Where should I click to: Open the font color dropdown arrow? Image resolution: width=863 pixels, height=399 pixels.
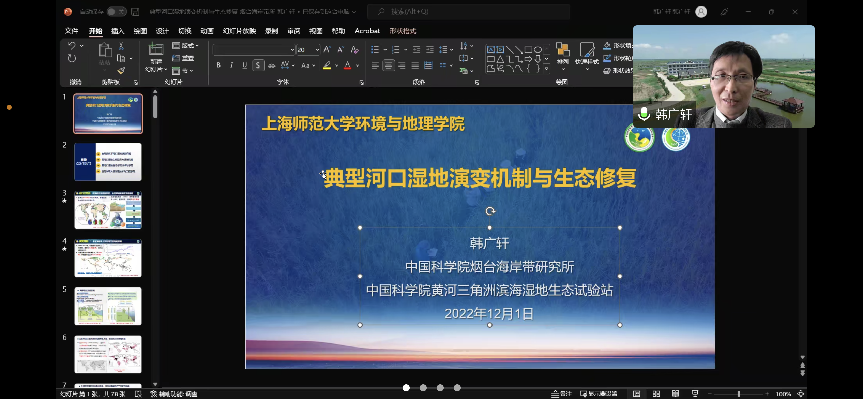(x=357, y=66)
